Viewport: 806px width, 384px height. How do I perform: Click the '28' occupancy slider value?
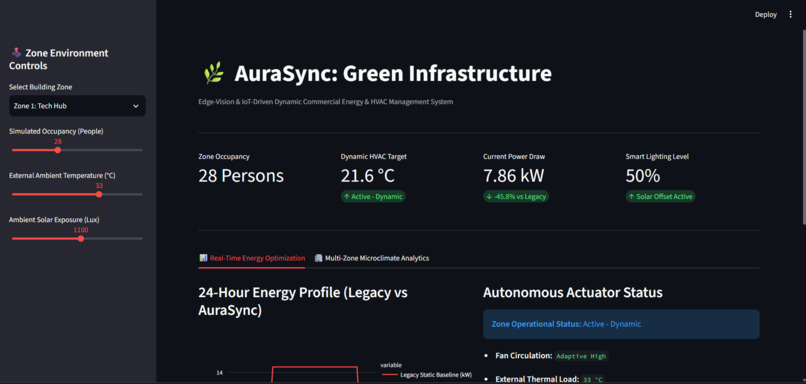(58, 141)
